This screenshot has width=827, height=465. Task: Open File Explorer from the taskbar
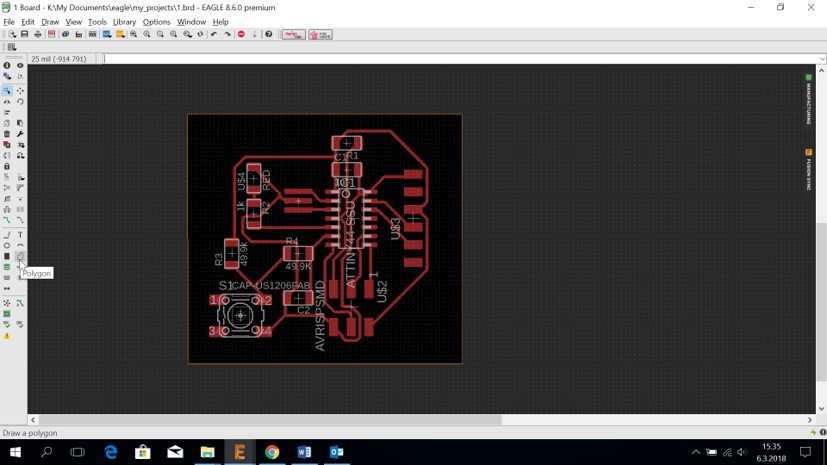click(207, 452)
